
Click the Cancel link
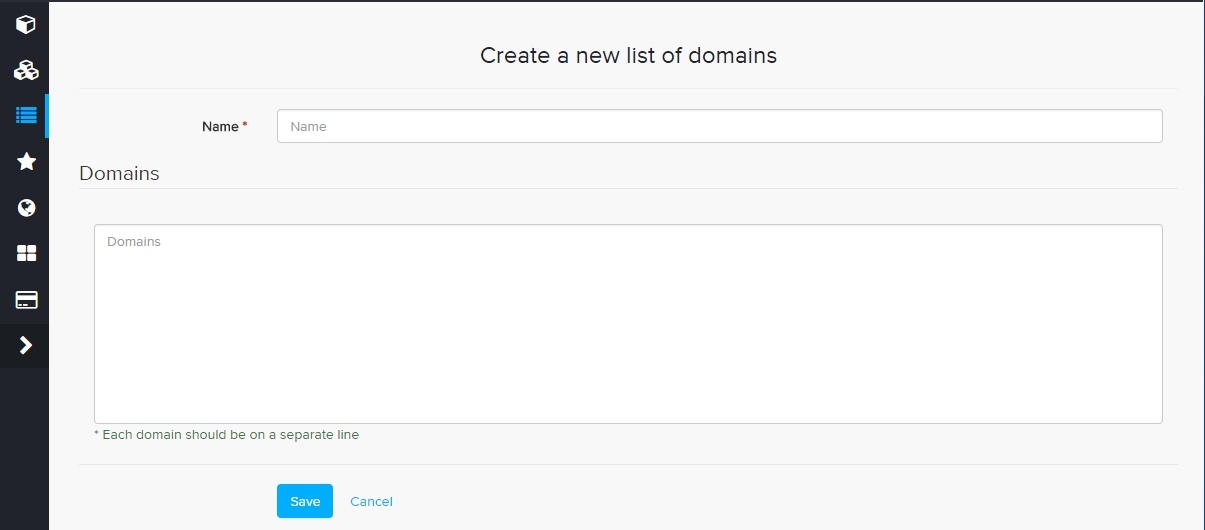(371, 501)
